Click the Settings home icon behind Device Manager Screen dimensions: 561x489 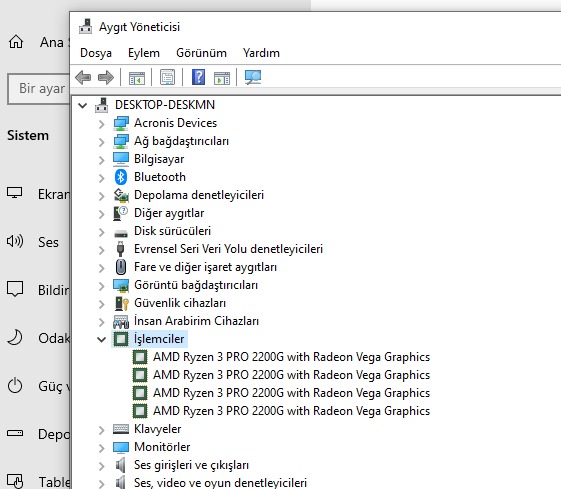(16, 42)
